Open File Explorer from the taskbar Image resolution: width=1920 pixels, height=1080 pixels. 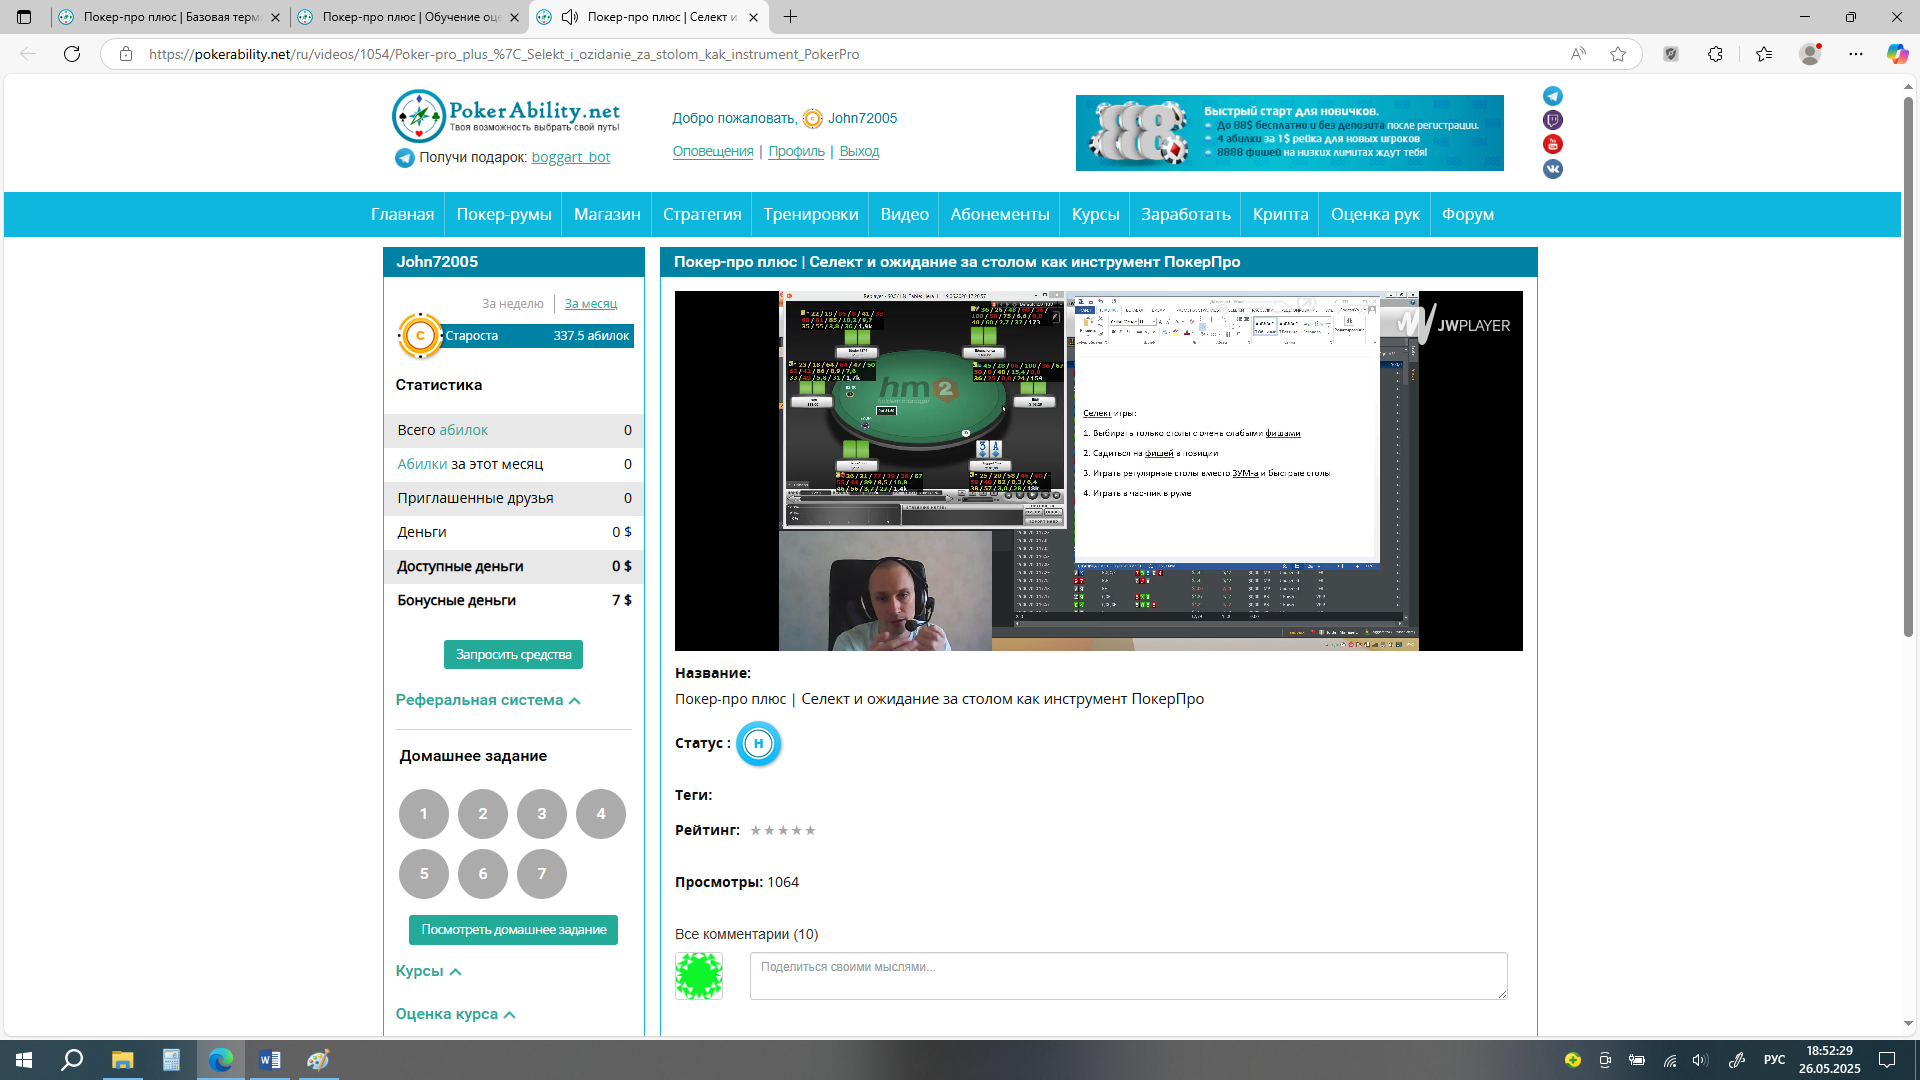(122, 1060)
